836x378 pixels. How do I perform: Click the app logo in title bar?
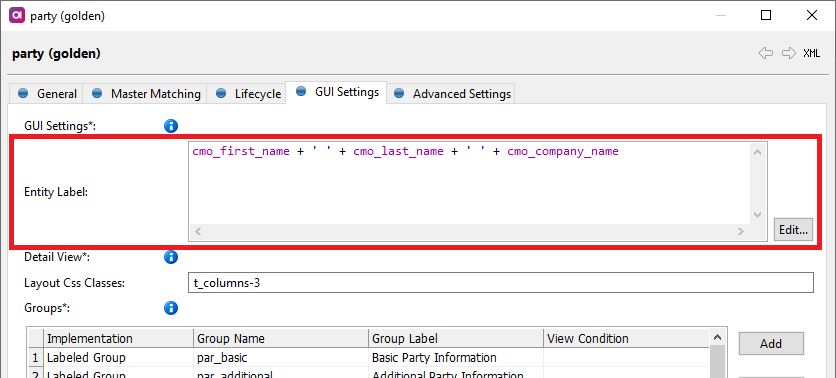pos(17,15)
